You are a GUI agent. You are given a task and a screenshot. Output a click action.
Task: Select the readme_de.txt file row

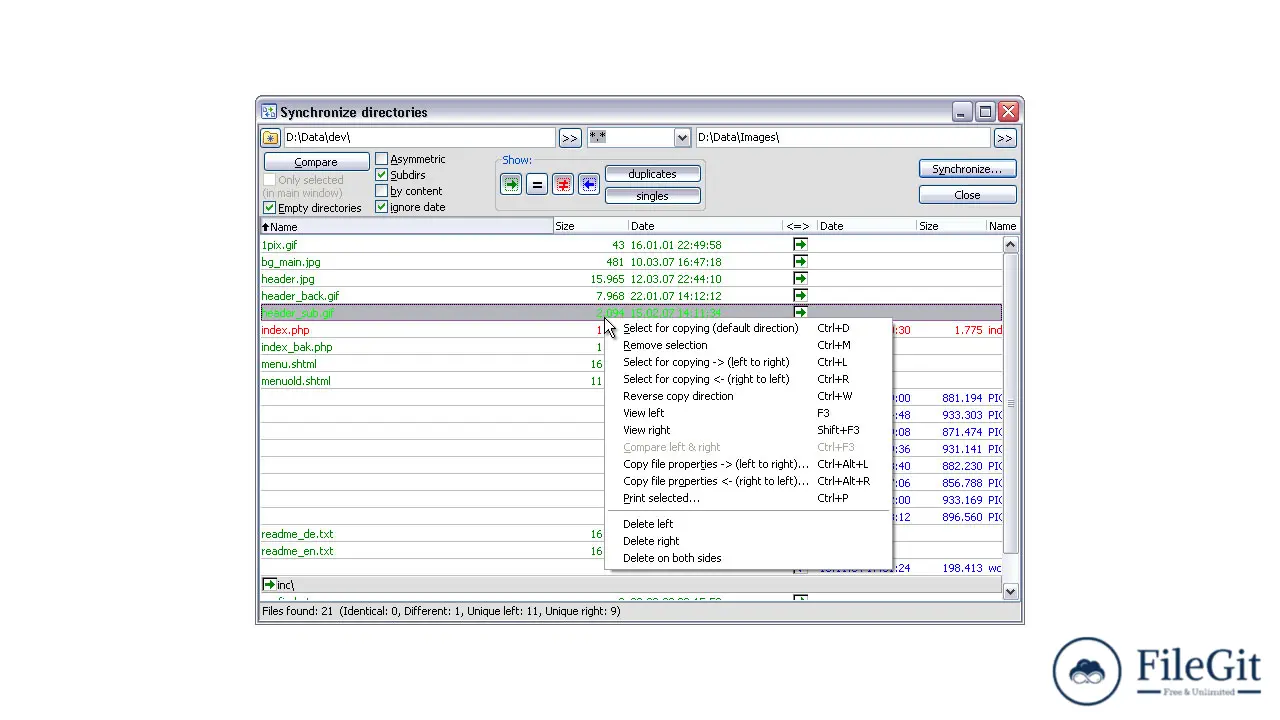tap(433, 534)
